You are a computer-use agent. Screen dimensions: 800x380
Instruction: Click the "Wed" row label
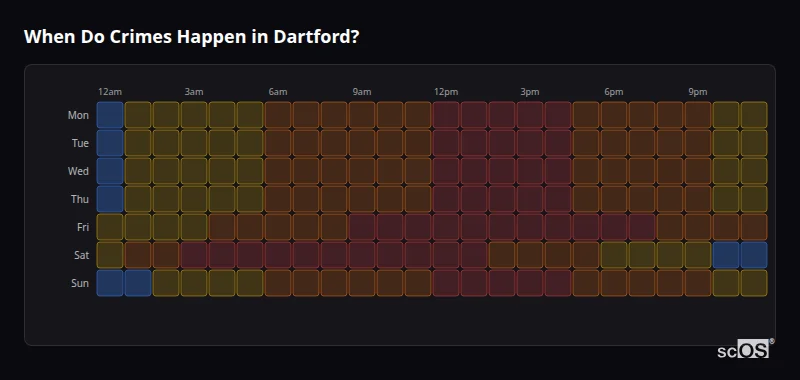click(x=78, y=171)
